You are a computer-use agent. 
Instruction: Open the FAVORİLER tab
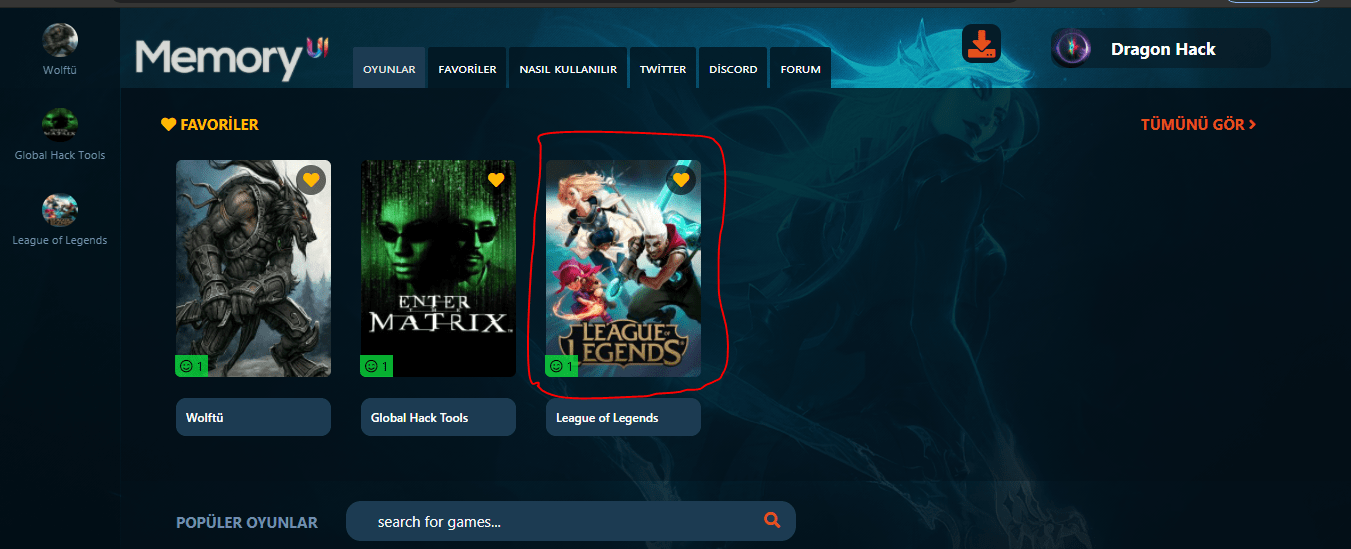467,68
